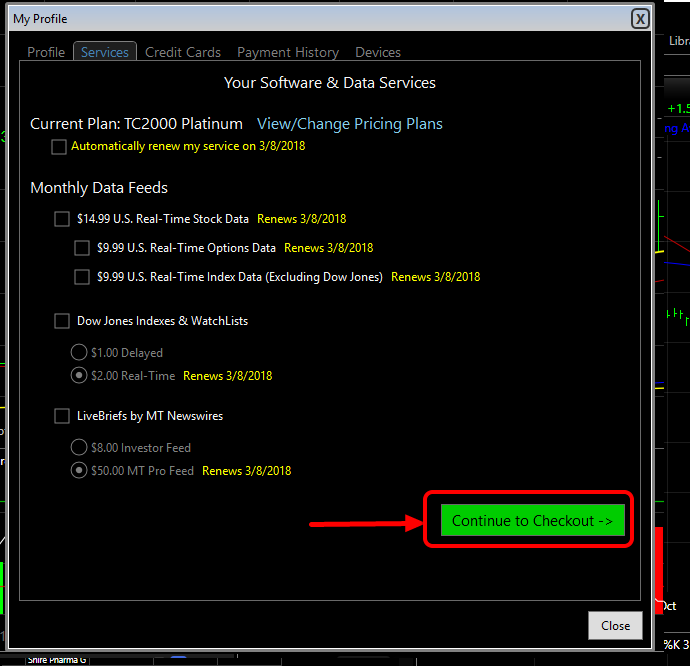Switch to the Profile tab
Viewport: 690px width, 666px height.
[46, 52]
